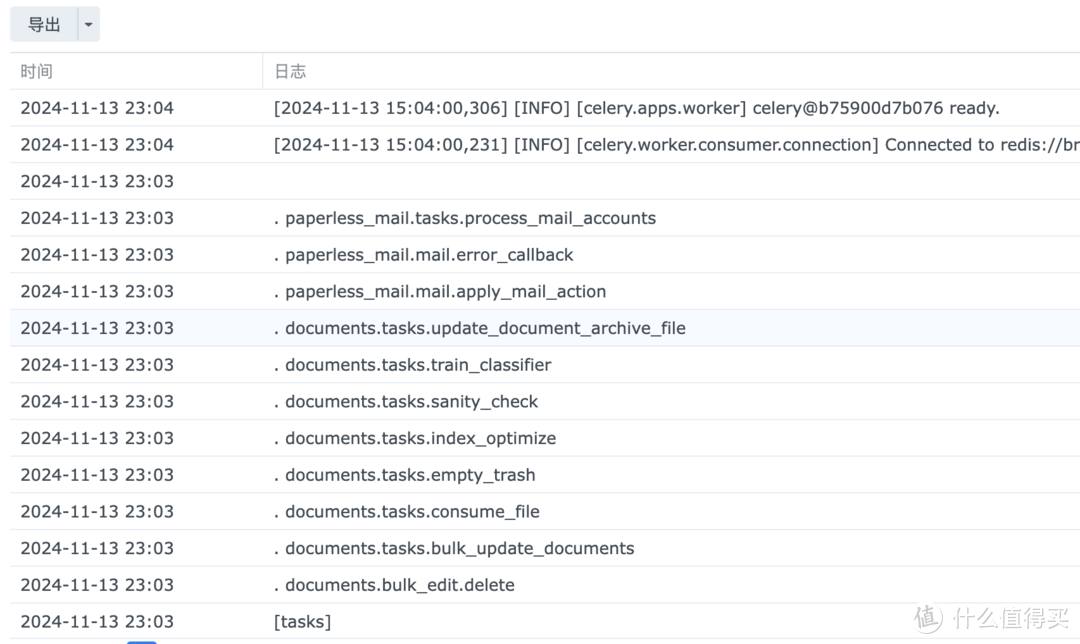
Task: Open the dropdown arrow beside 导出
Action: pyautogui.click(x=88, y=25)
